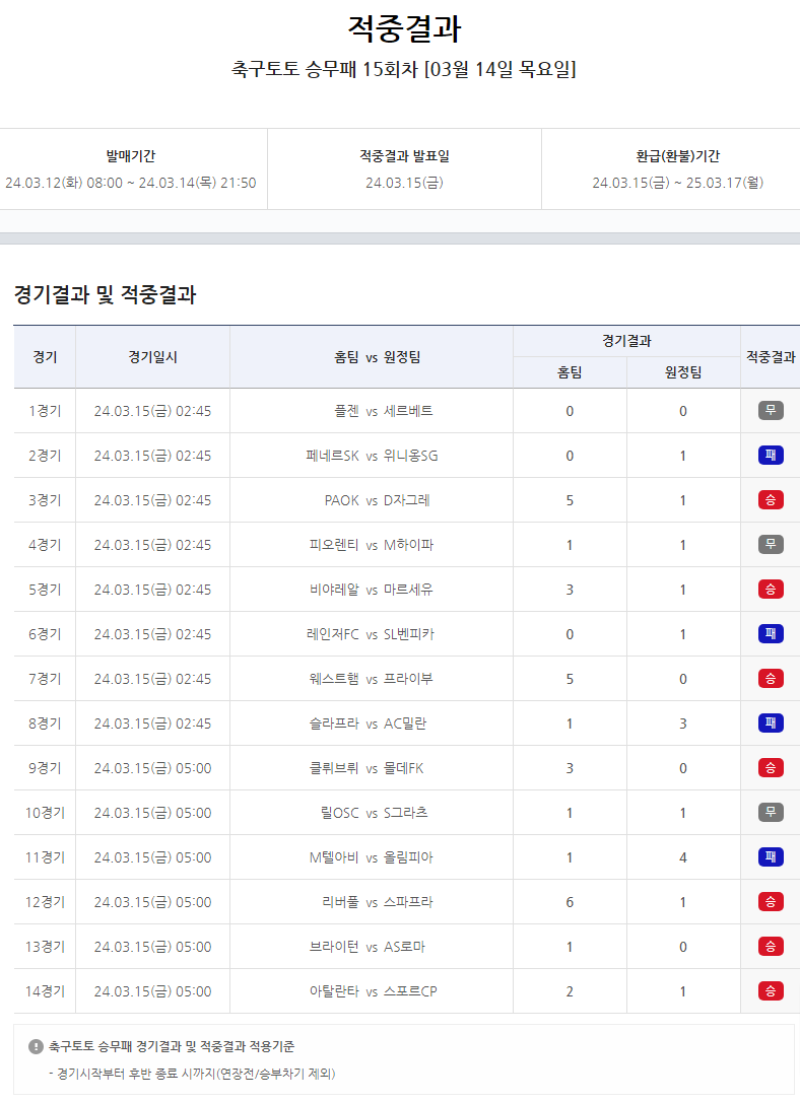Click the M텔아비 vs 올림피아 match
800x1102 pixels.
pyautogui.click(x=371, y=857)
